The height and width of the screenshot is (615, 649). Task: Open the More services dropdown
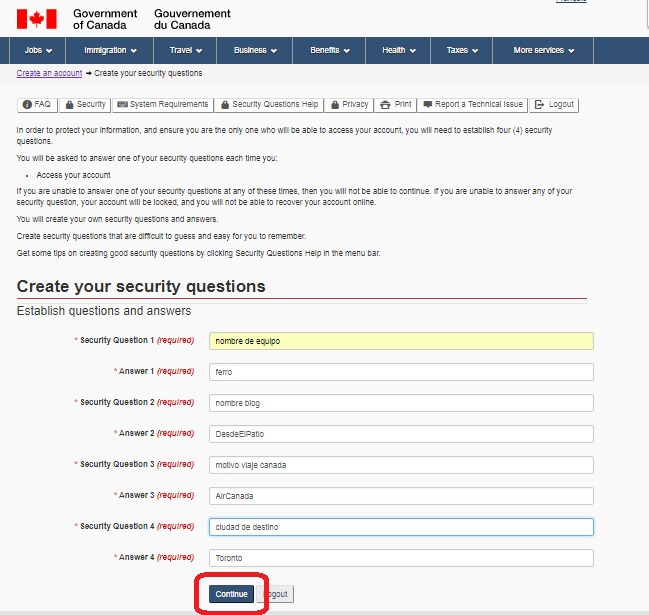click(543, 50)
